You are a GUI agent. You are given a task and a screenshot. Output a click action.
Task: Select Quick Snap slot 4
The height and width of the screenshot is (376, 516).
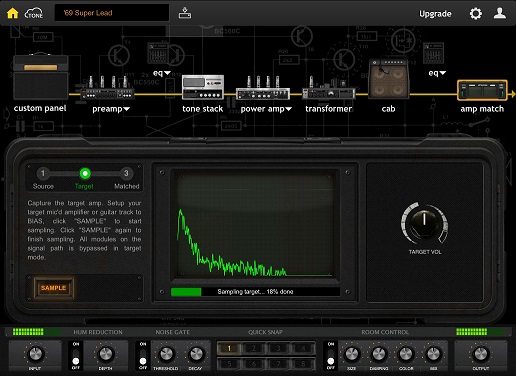[x=303, y=349]
